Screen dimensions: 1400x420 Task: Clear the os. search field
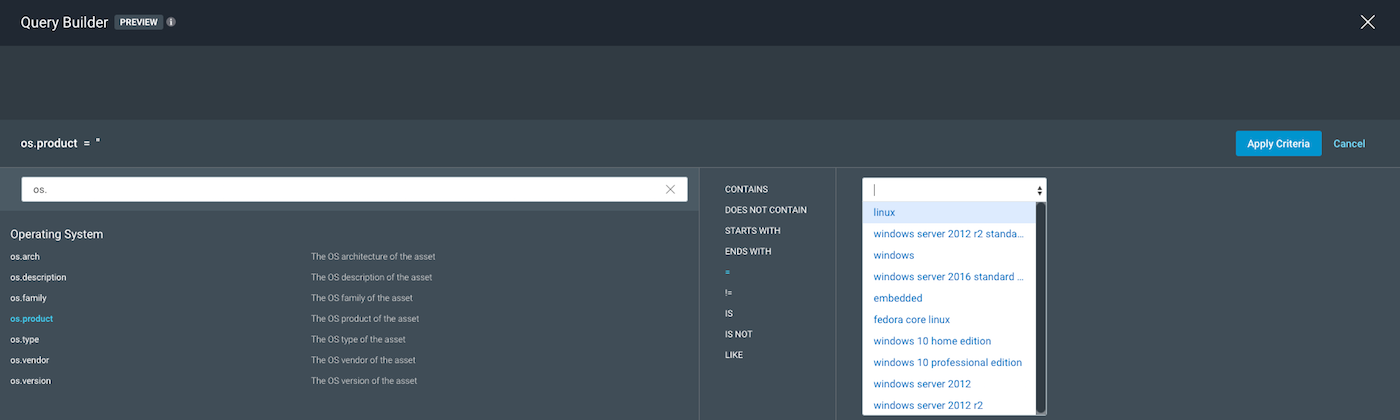[x=670, y=189]
